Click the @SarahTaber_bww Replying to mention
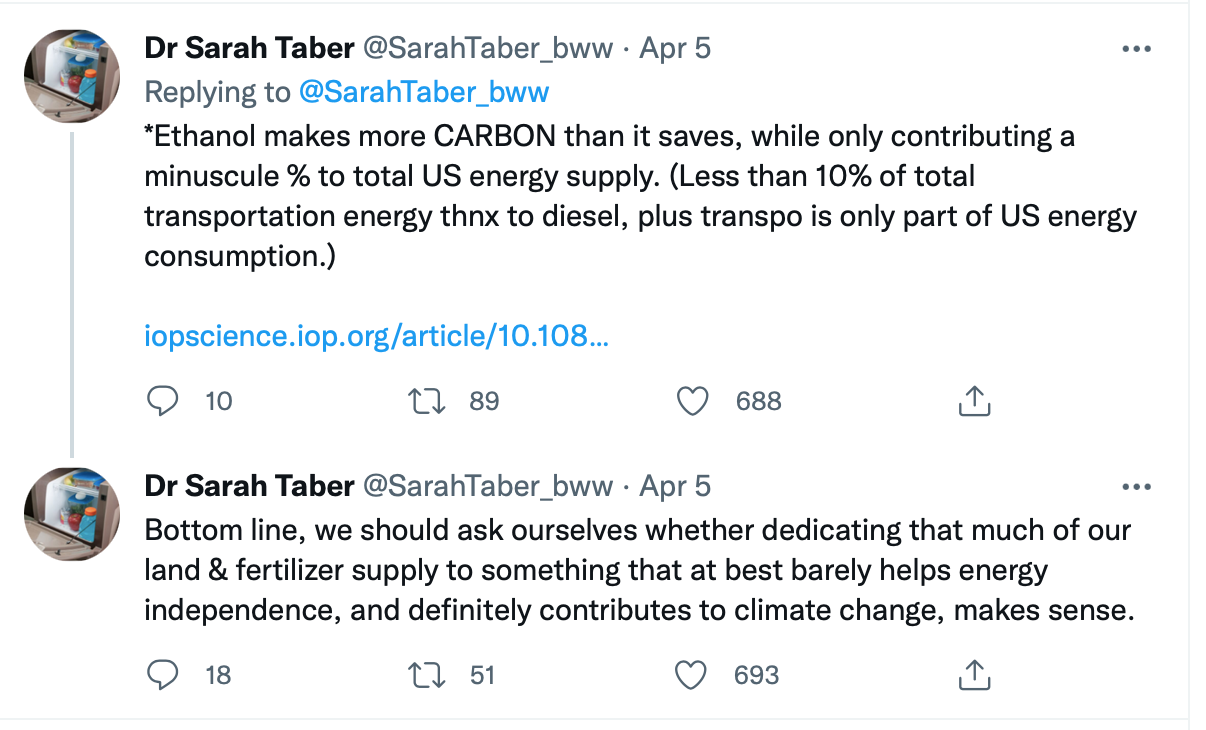This screenshot has width=1206, height=730. pos(424,92)
